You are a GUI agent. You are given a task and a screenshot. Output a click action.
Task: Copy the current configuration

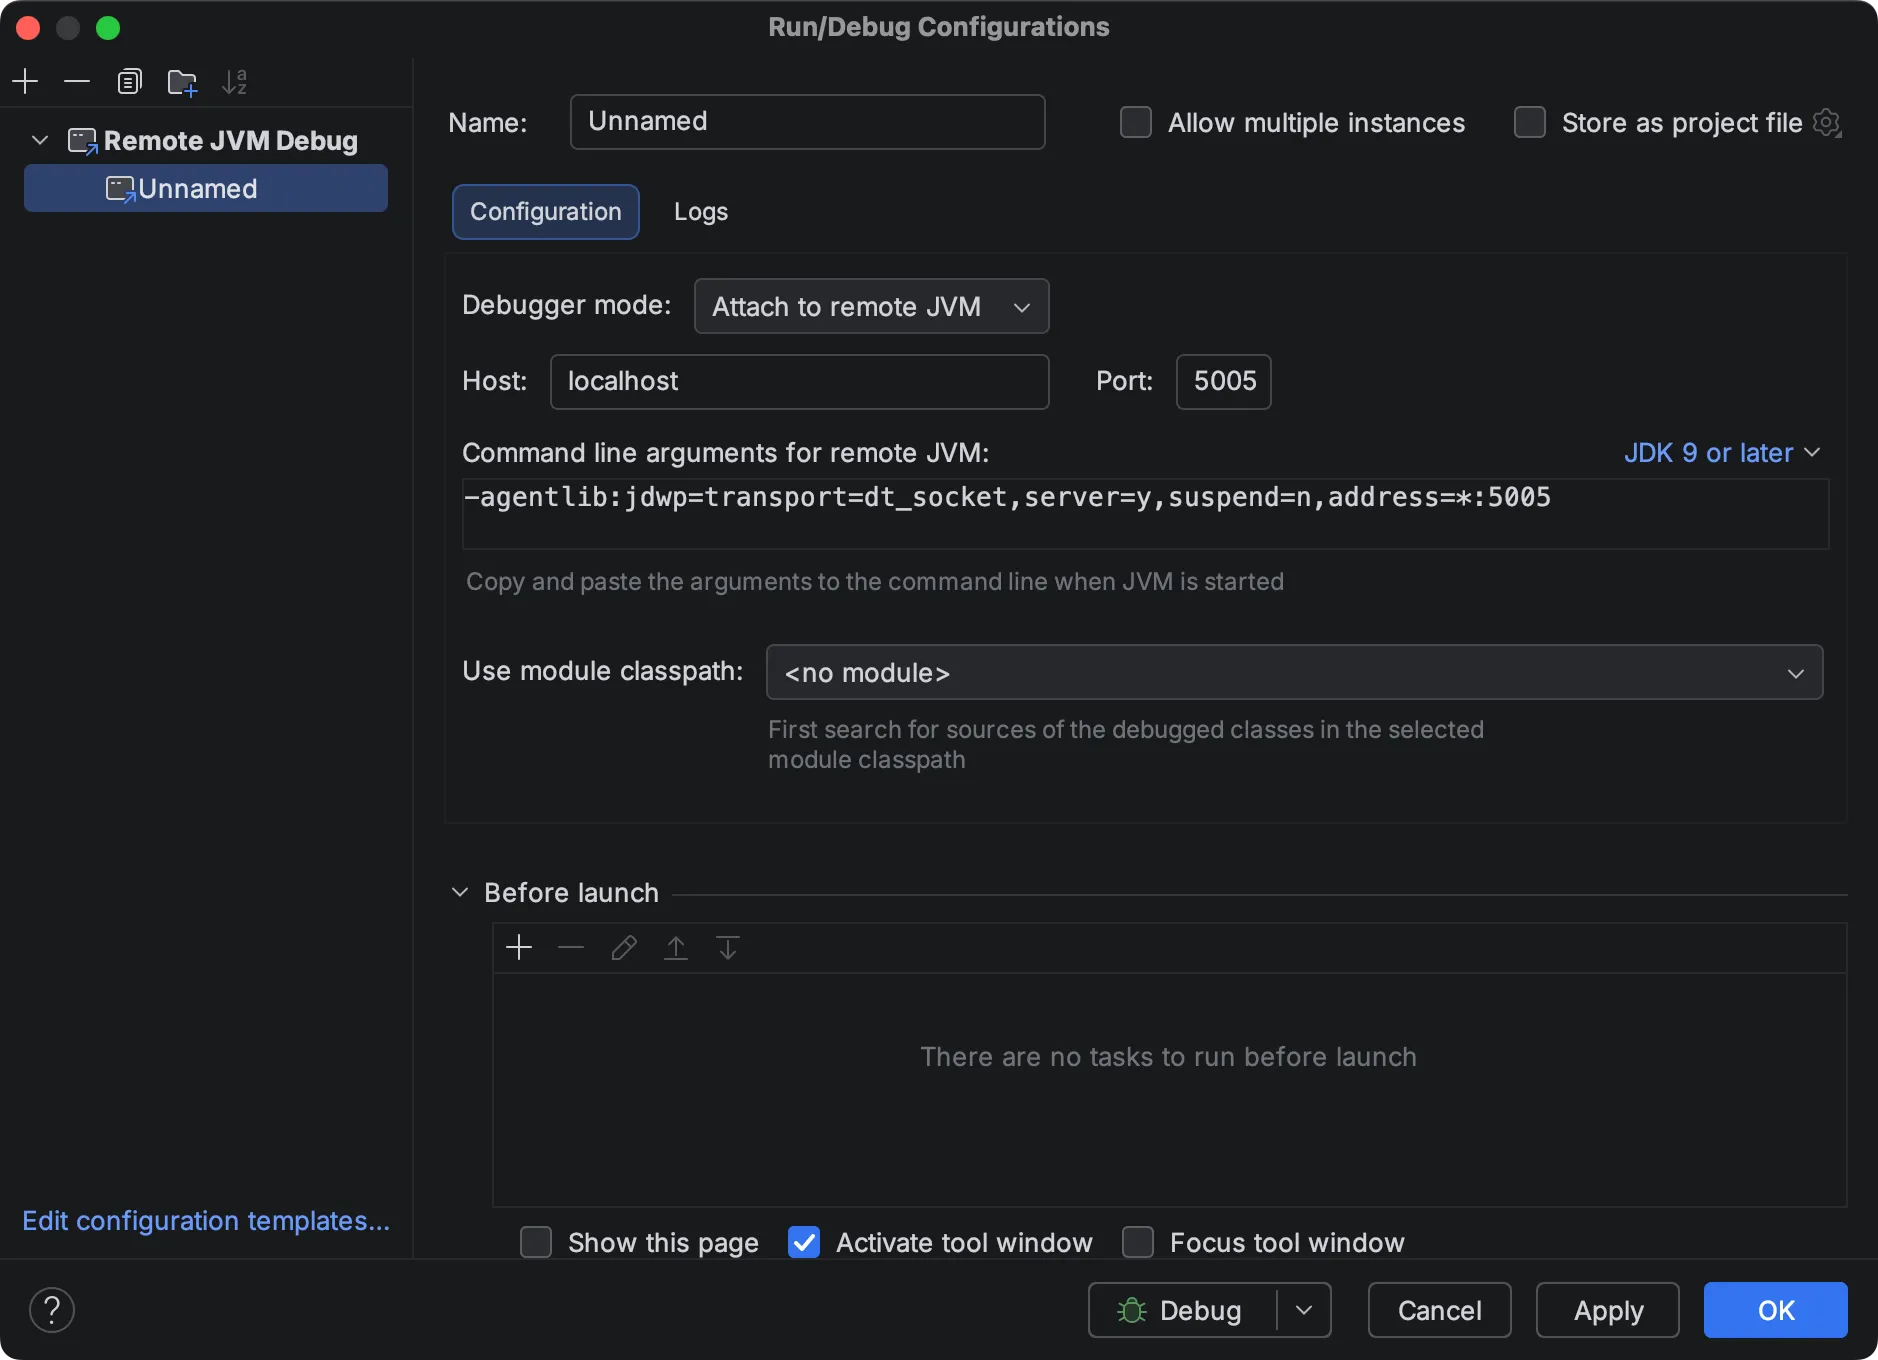[129, 81]
